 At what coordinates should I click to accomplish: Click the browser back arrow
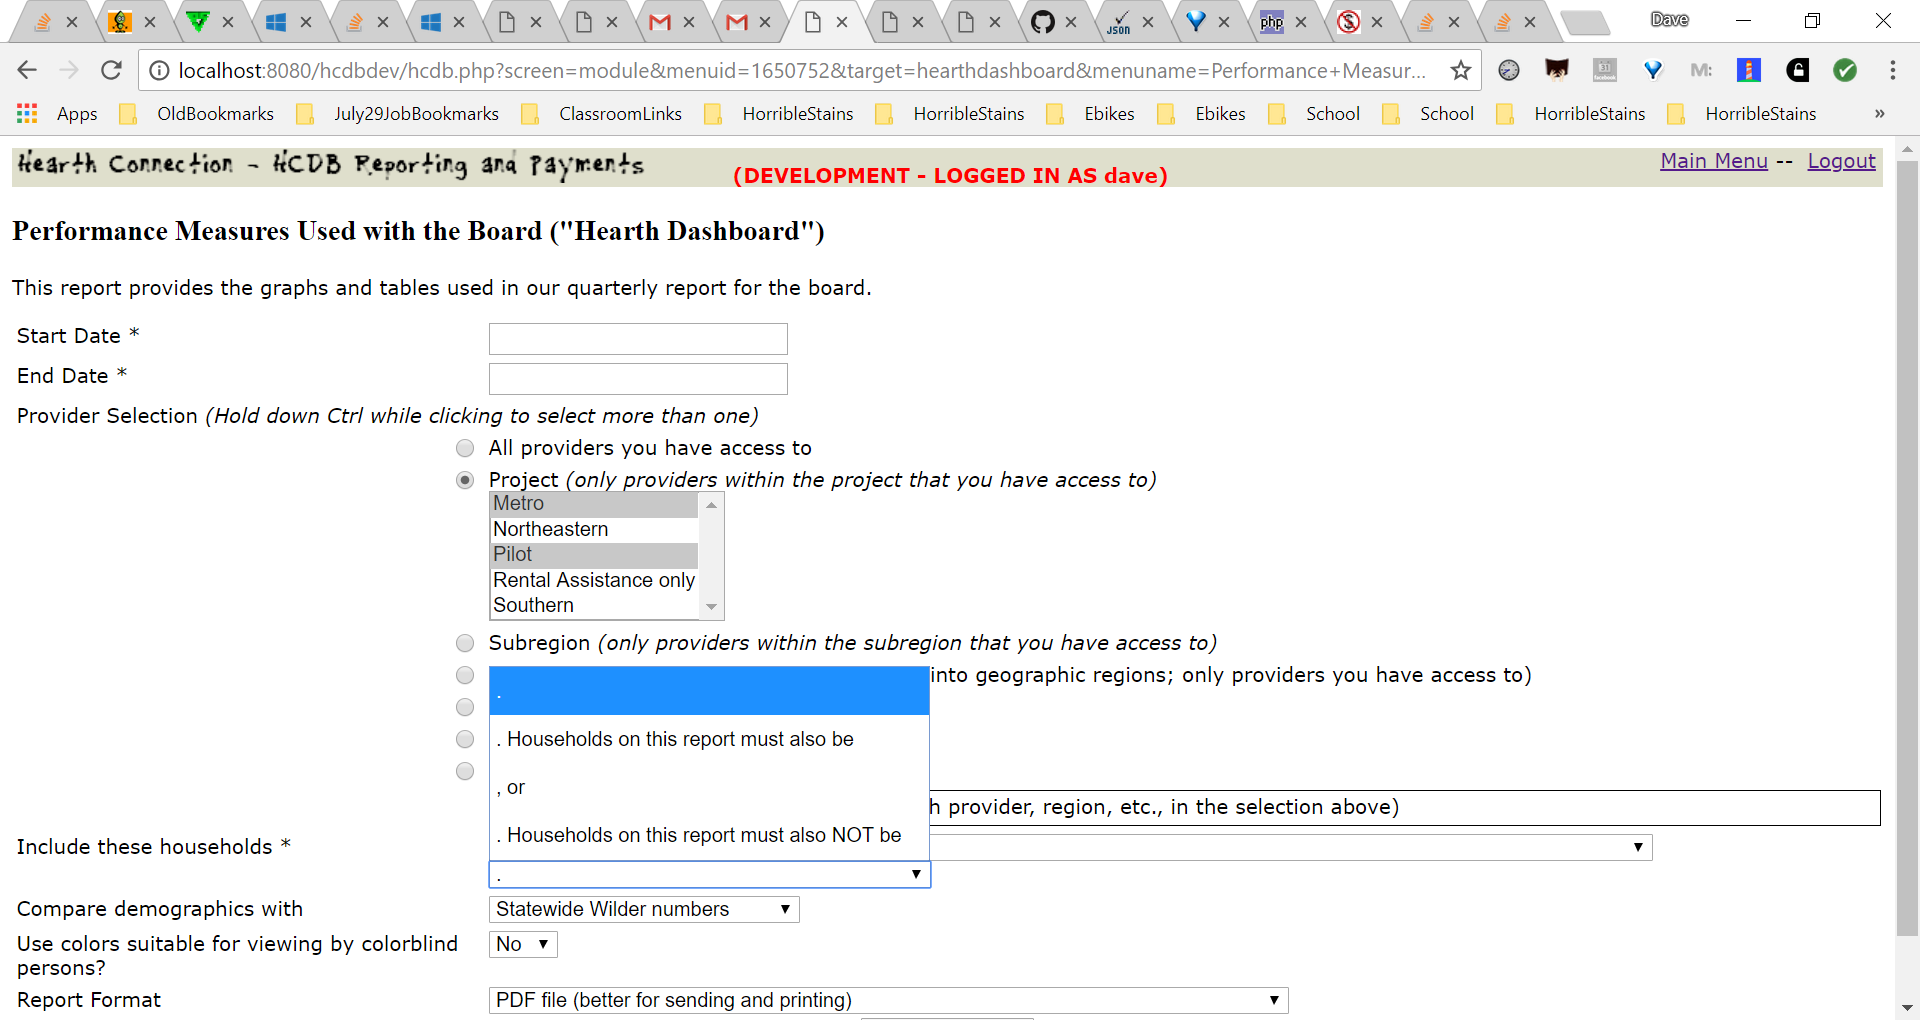pos(27,70)
